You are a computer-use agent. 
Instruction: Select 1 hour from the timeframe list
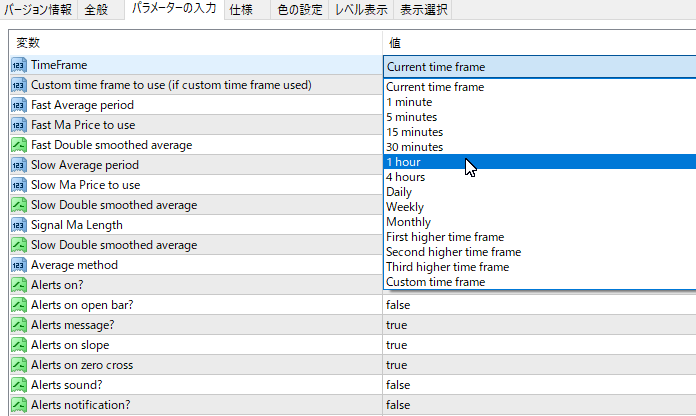click(x=405, y=162)
